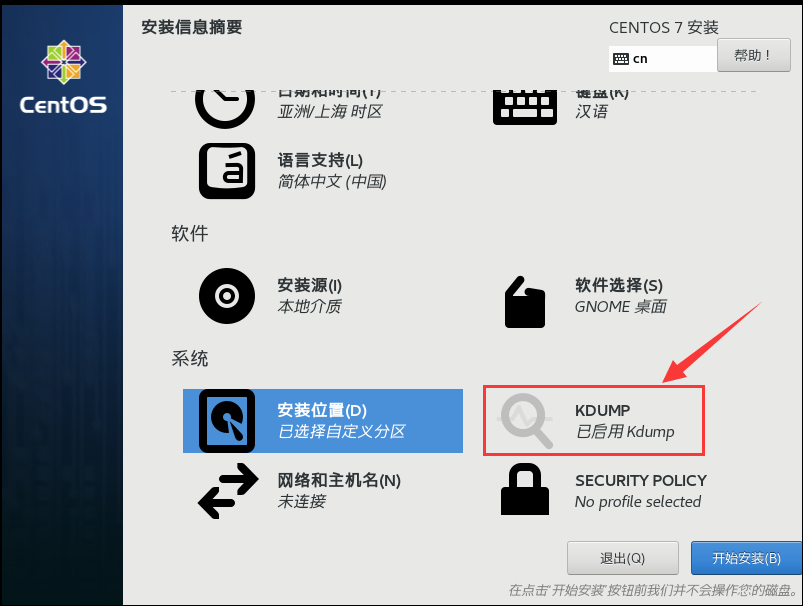Click the clock icon for date and time

[225, 108]
